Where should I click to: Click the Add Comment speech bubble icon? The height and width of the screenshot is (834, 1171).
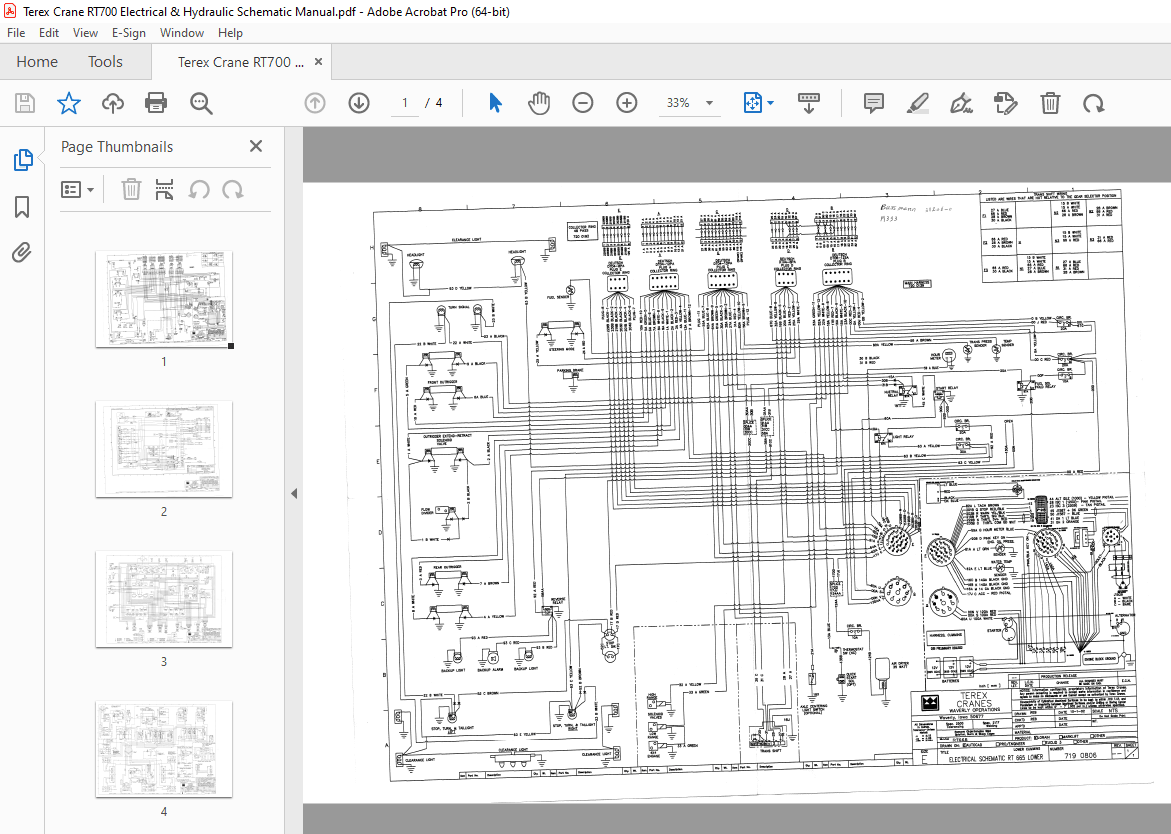pyautogui.click(x=873, y=103)
